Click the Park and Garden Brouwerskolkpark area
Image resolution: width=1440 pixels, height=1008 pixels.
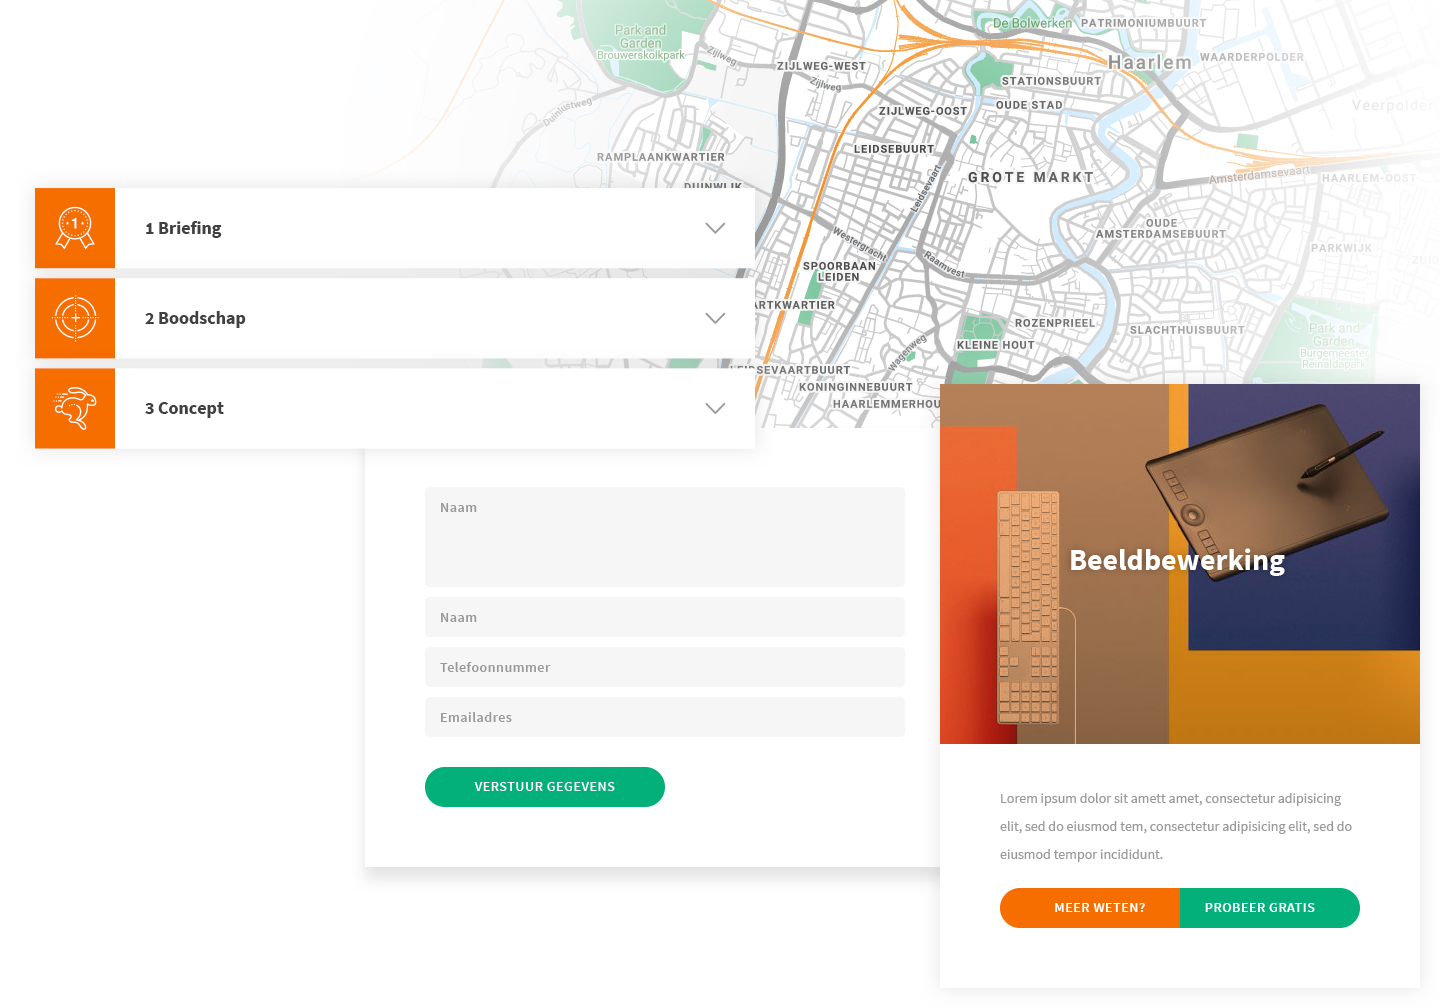(x=639, y=42)
